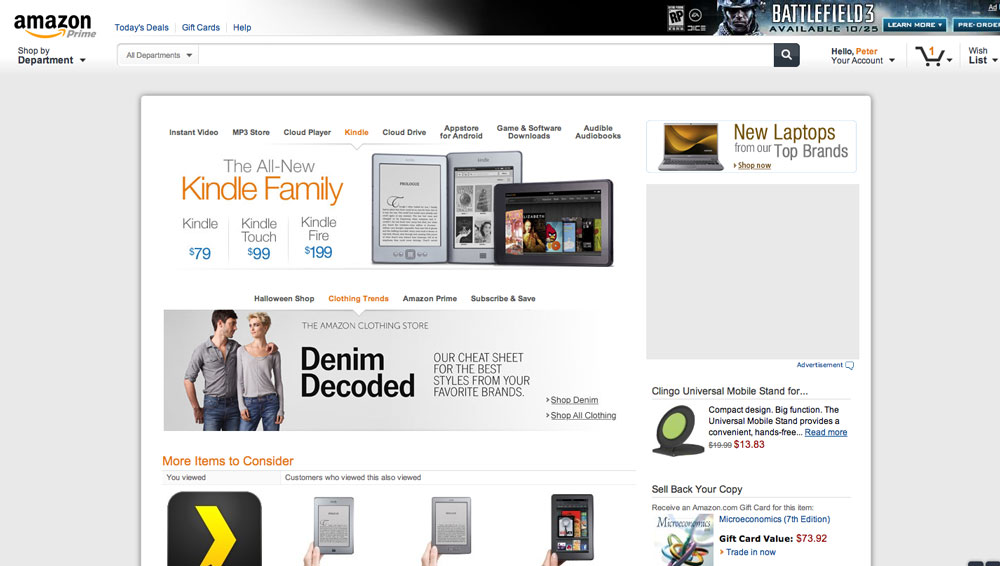Click the second gray Kindle thumbnail
Image resolution: width=1000 pixels, height=566 pixels.
tap(446, 530)
